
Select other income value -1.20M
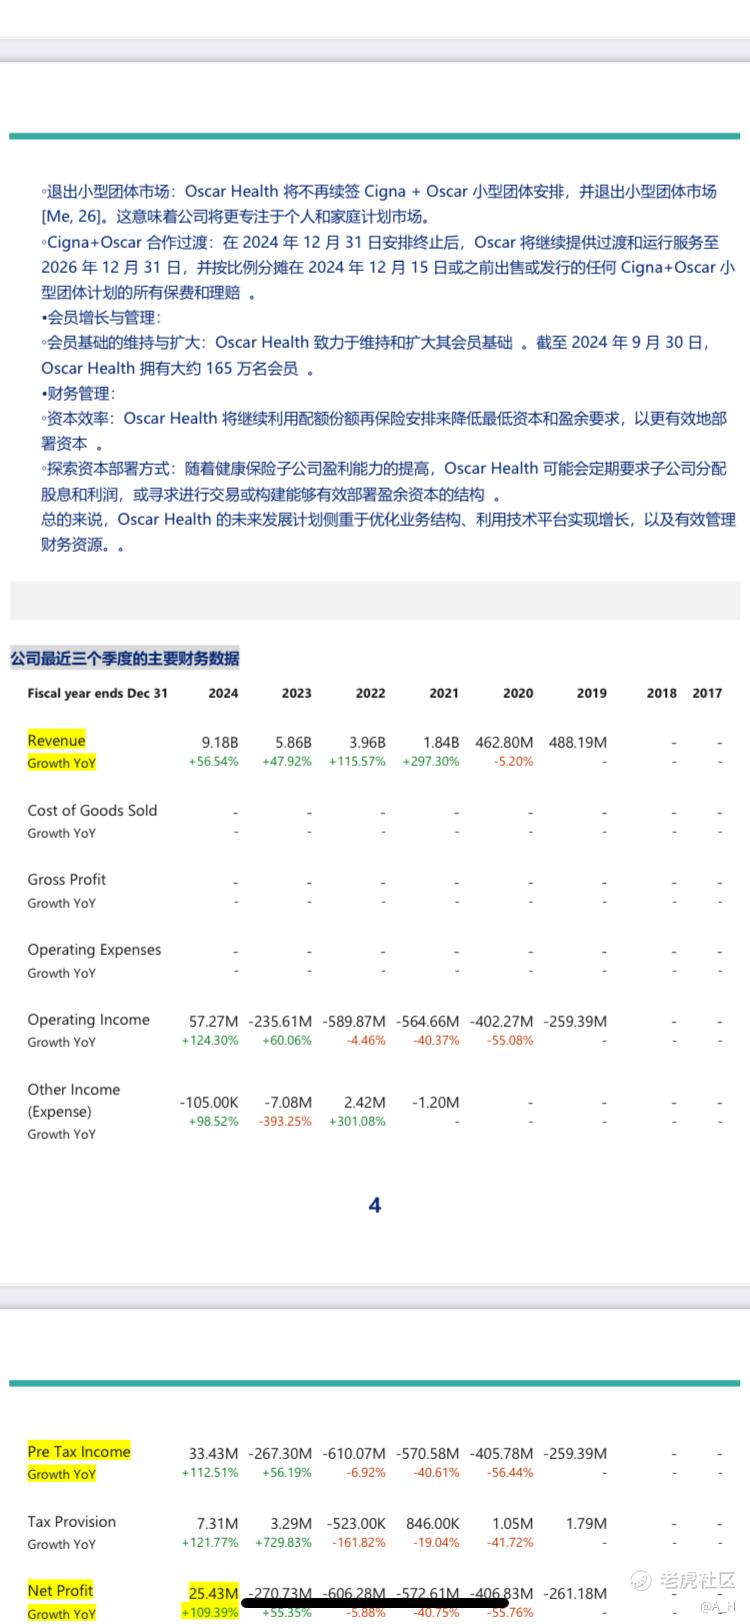point(436,1103)
